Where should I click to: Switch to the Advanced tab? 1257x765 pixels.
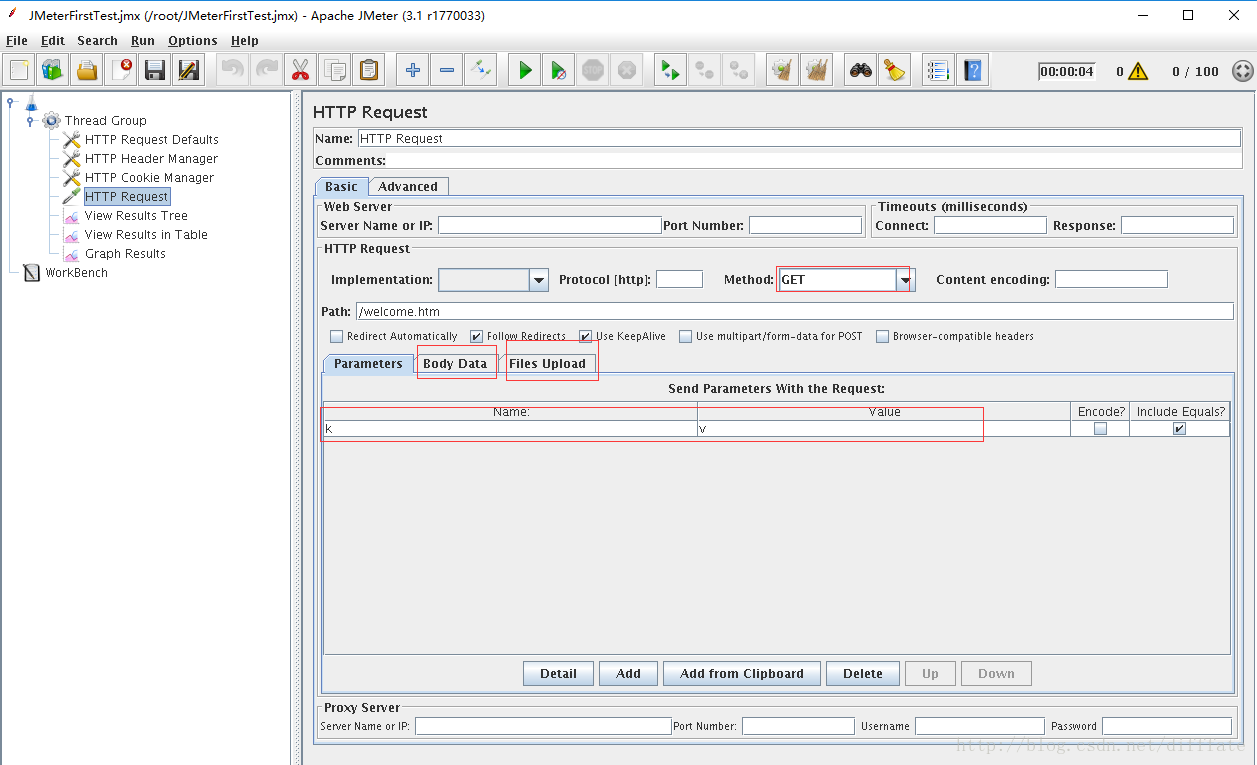(408, 187)
